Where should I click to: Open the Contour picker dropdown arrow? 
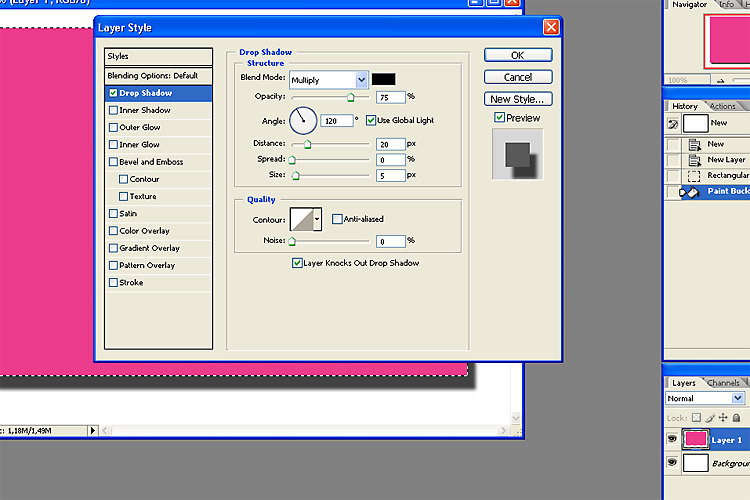tap(317, 219)
